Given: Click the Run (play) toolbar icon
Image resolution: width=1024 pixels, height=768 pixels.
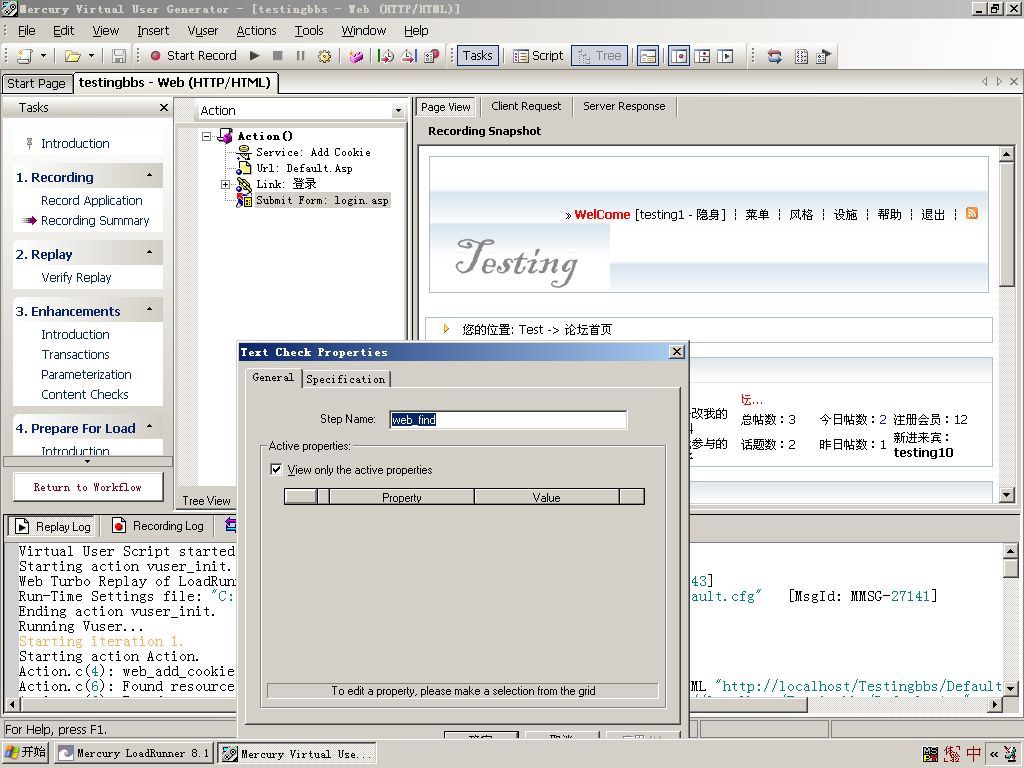Looking at the screenshot, I should (255, 56).
